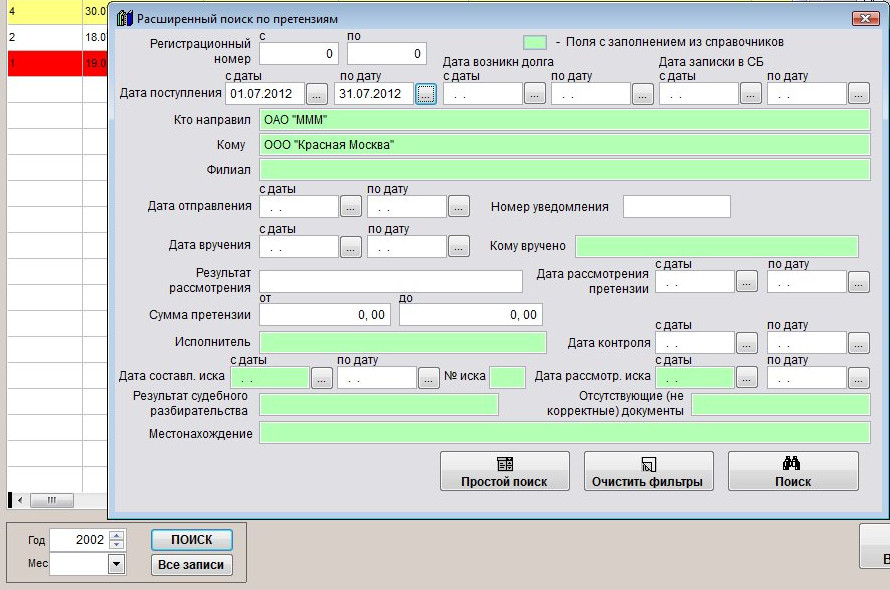Click the horizontal scrollbar left arrow in table

click(x=20, y=500)
